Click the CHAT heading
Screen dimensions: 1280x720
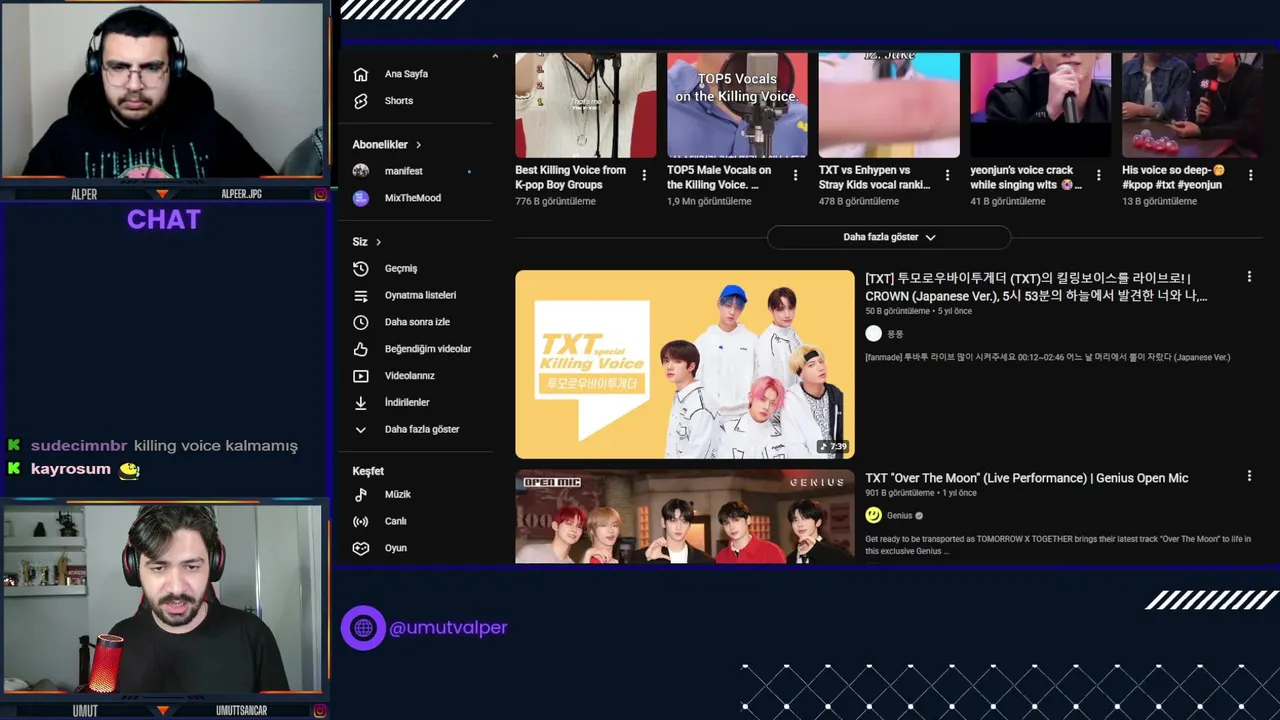tap(164, 220)
